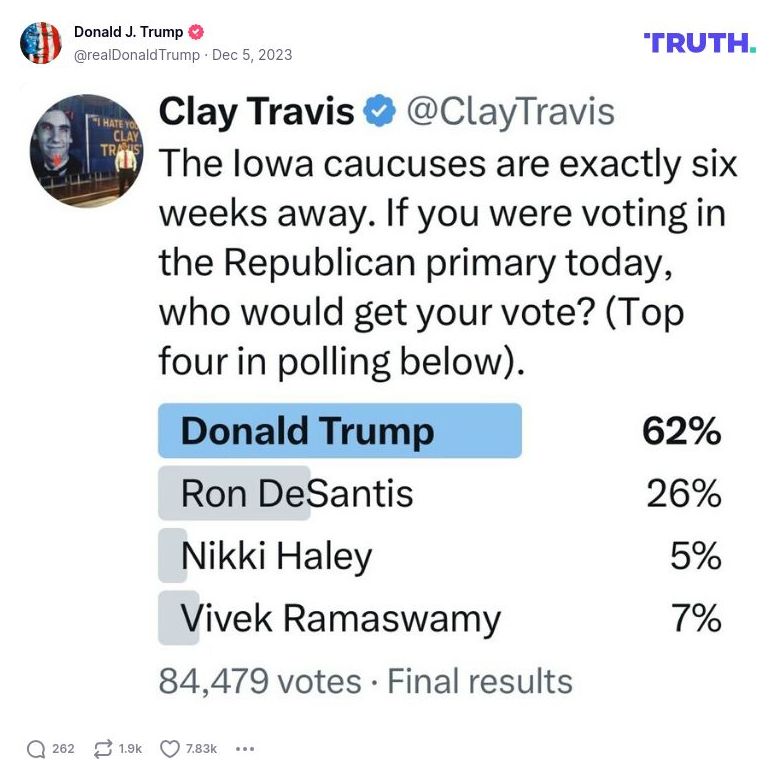This screenshot has width=777, height=779.
Task: Click the ReTruth arrows icon
Action: pos(102,748)
